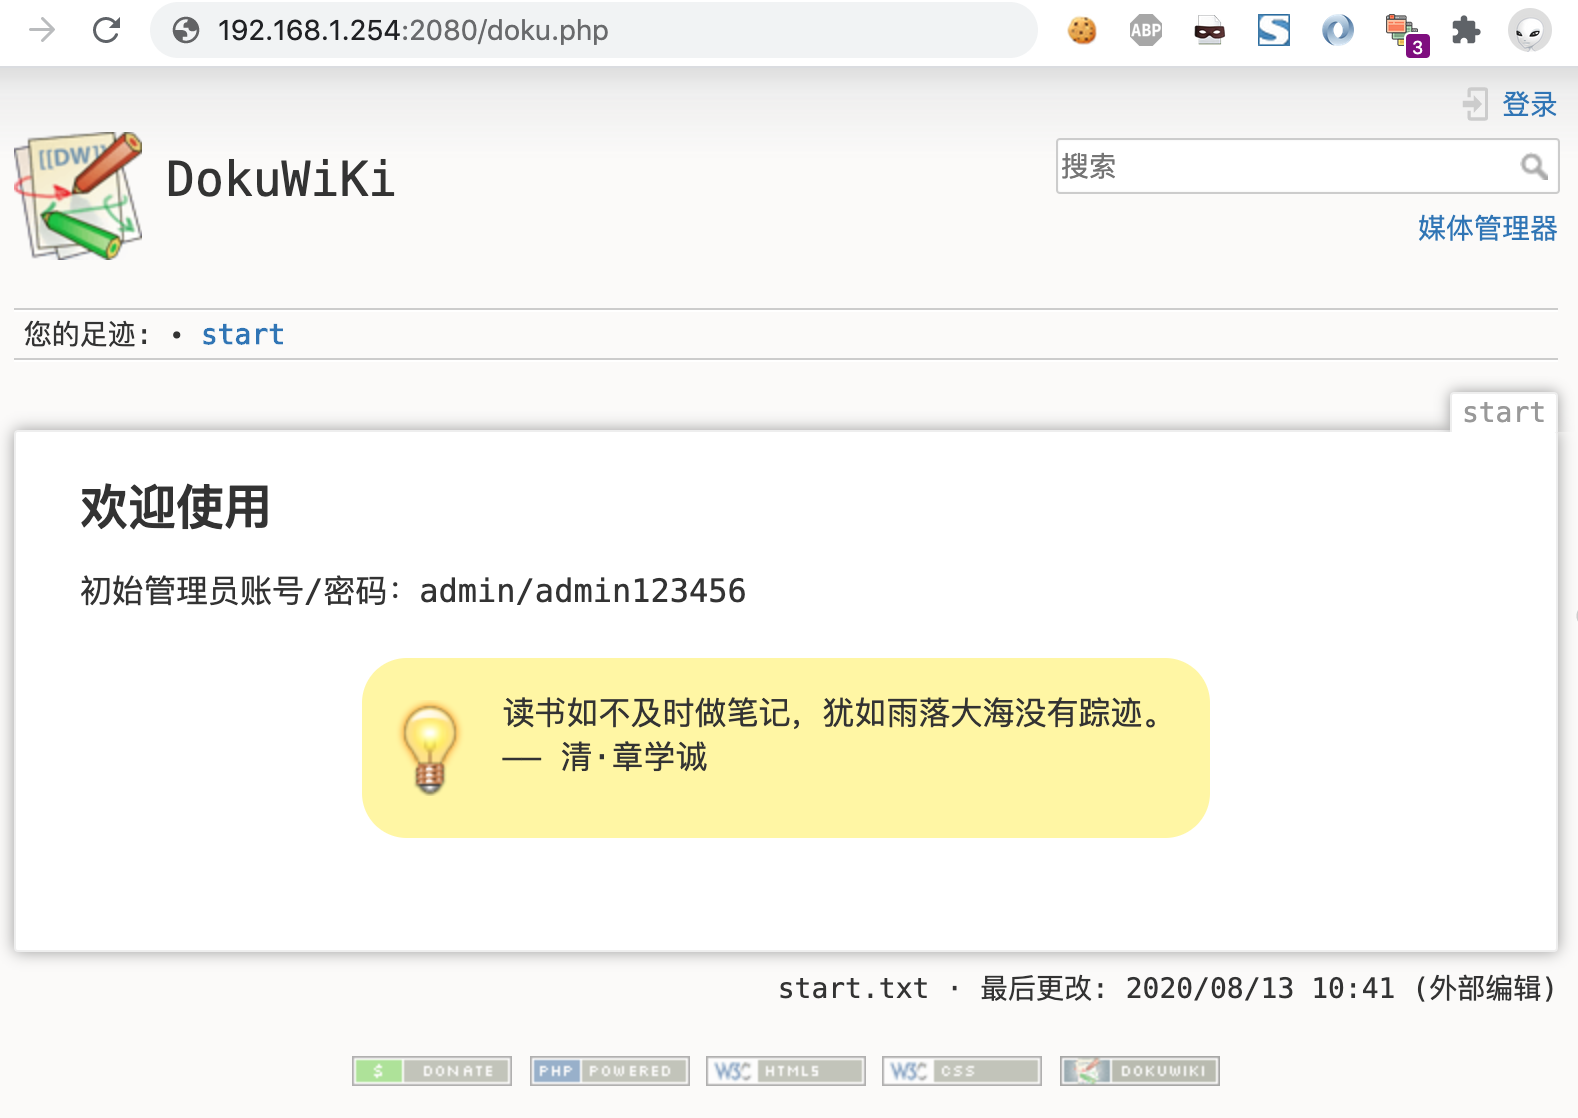Open the 媒体管理器 media manager link
Image resolution: width=1578 pixels, height=1118 pixels.
coord(1487,228)
